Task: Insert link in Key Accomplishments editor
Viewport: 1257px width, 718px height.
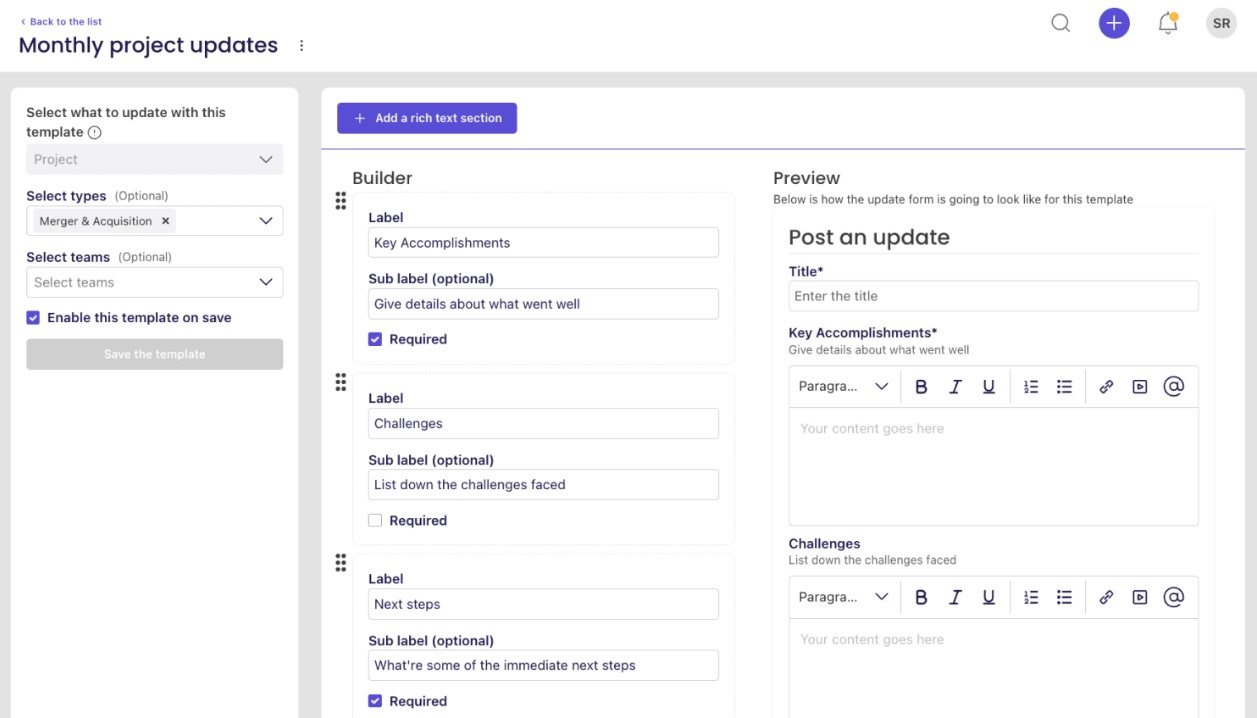Action: [1106, 387]
